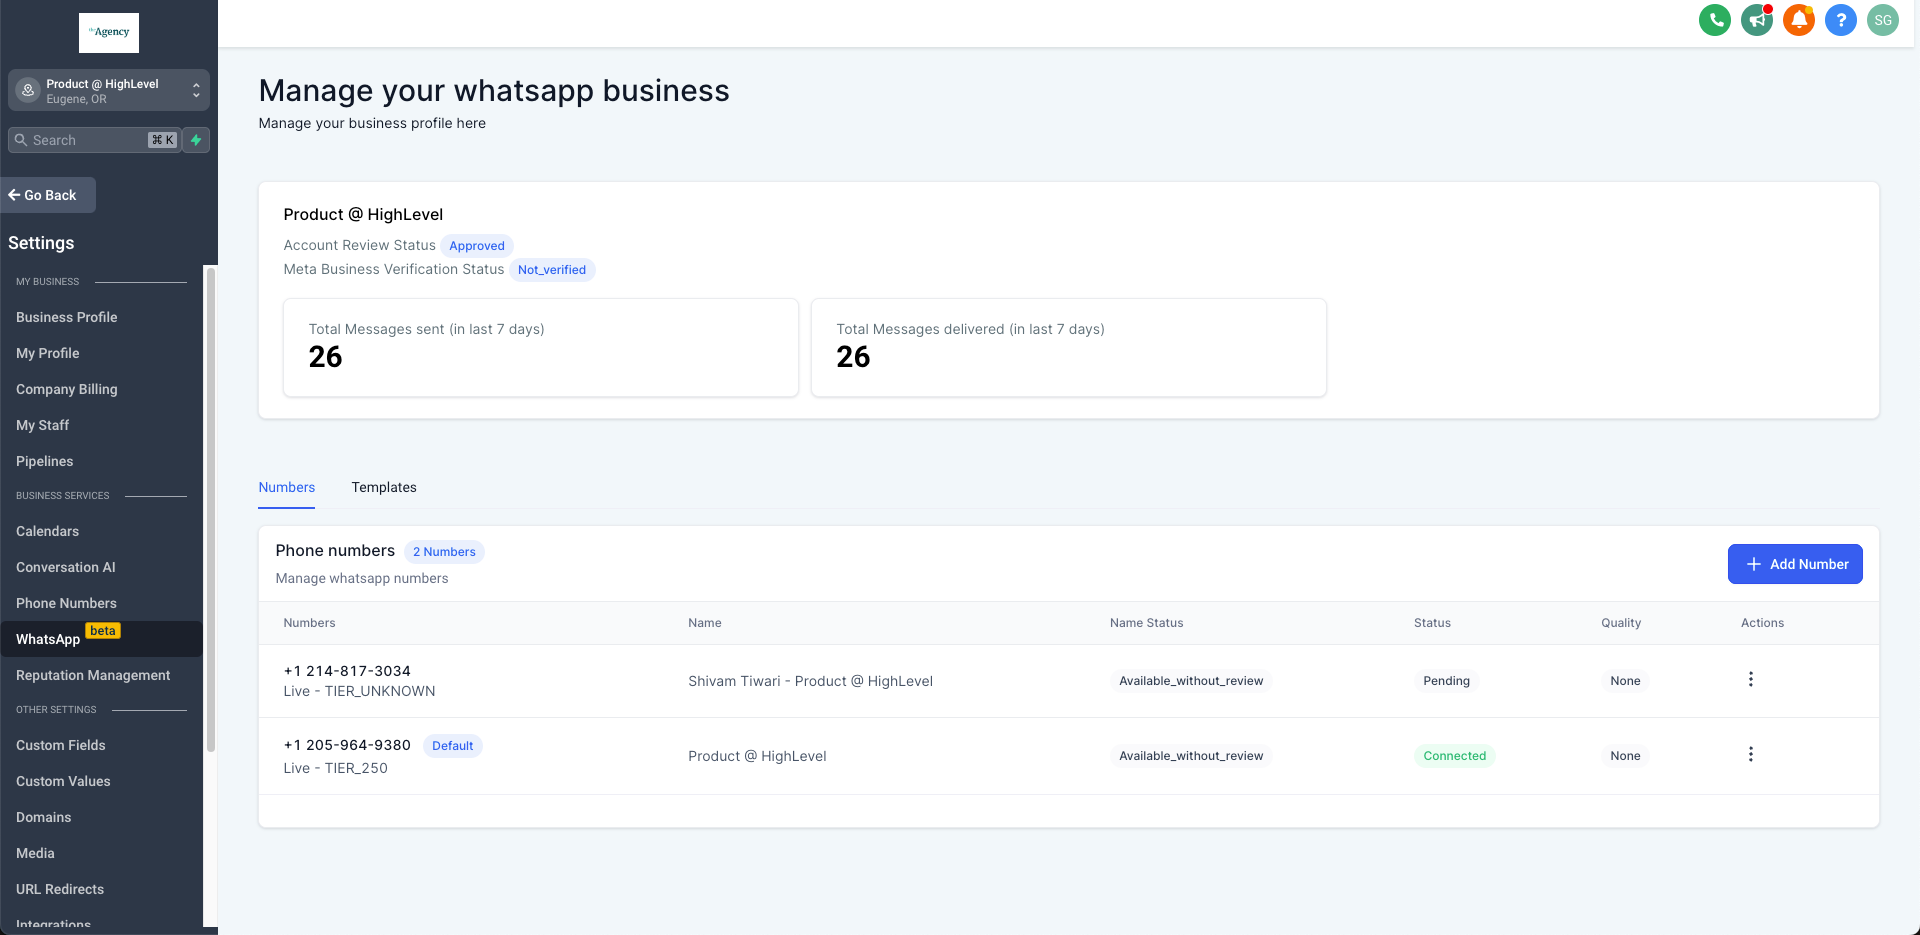Click the Quality column header

click(1621, 623)
